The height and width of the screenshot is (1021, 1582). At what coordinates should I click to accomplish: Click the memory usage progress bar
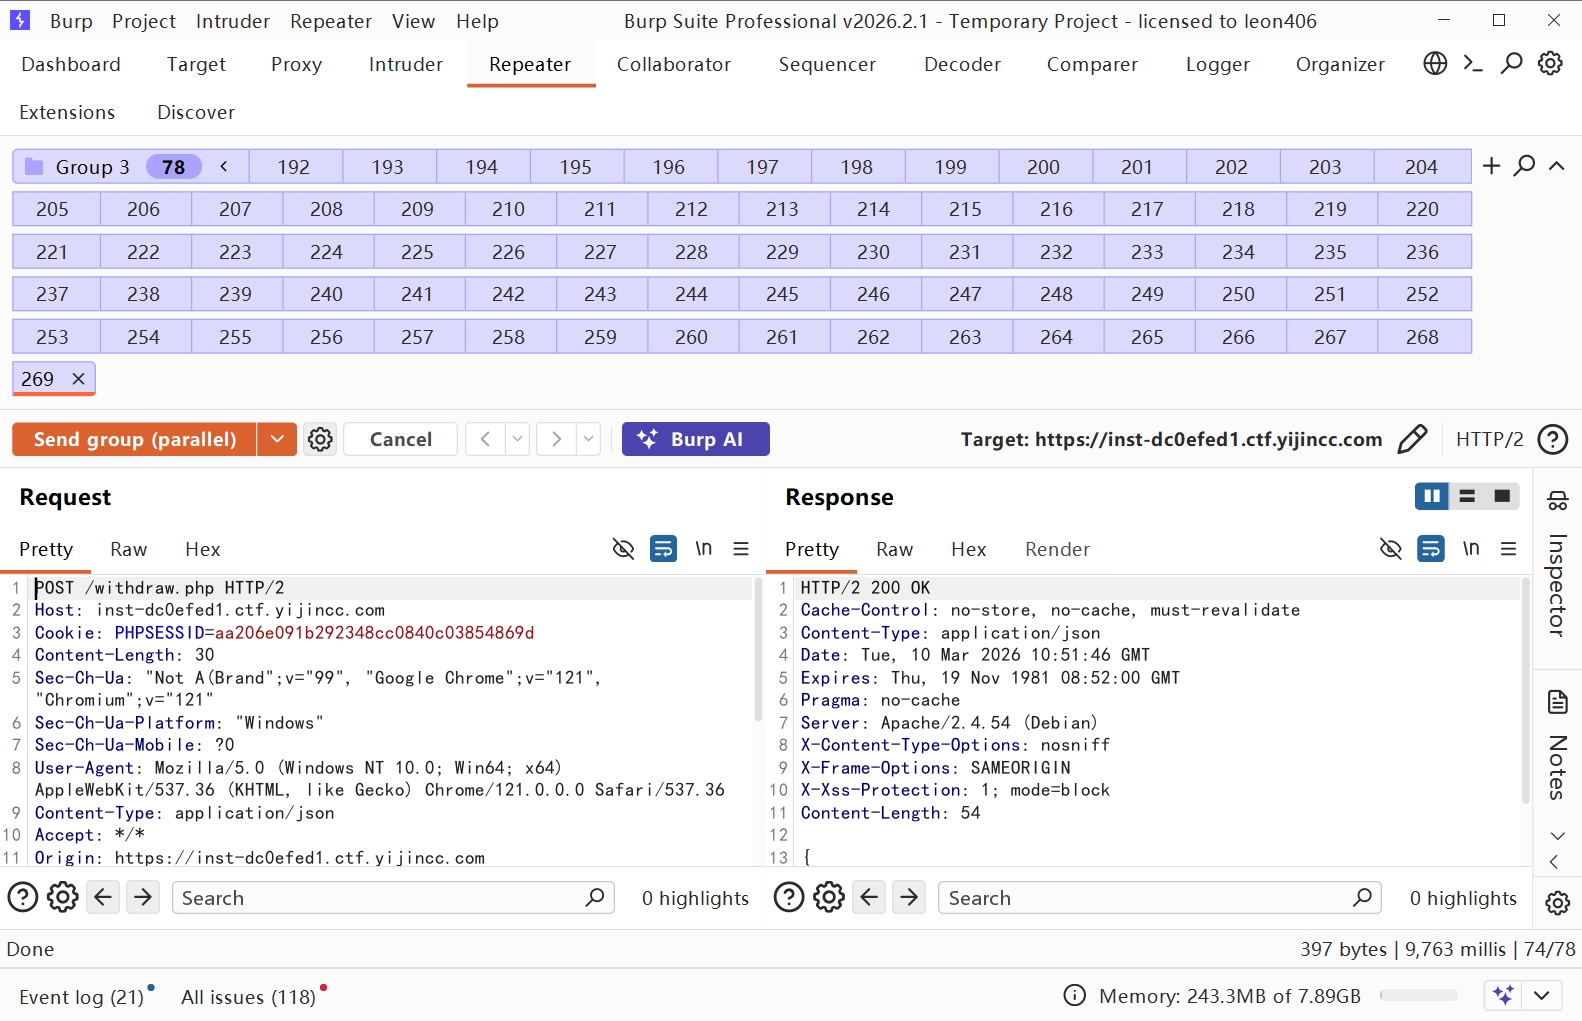[1418, 996]
